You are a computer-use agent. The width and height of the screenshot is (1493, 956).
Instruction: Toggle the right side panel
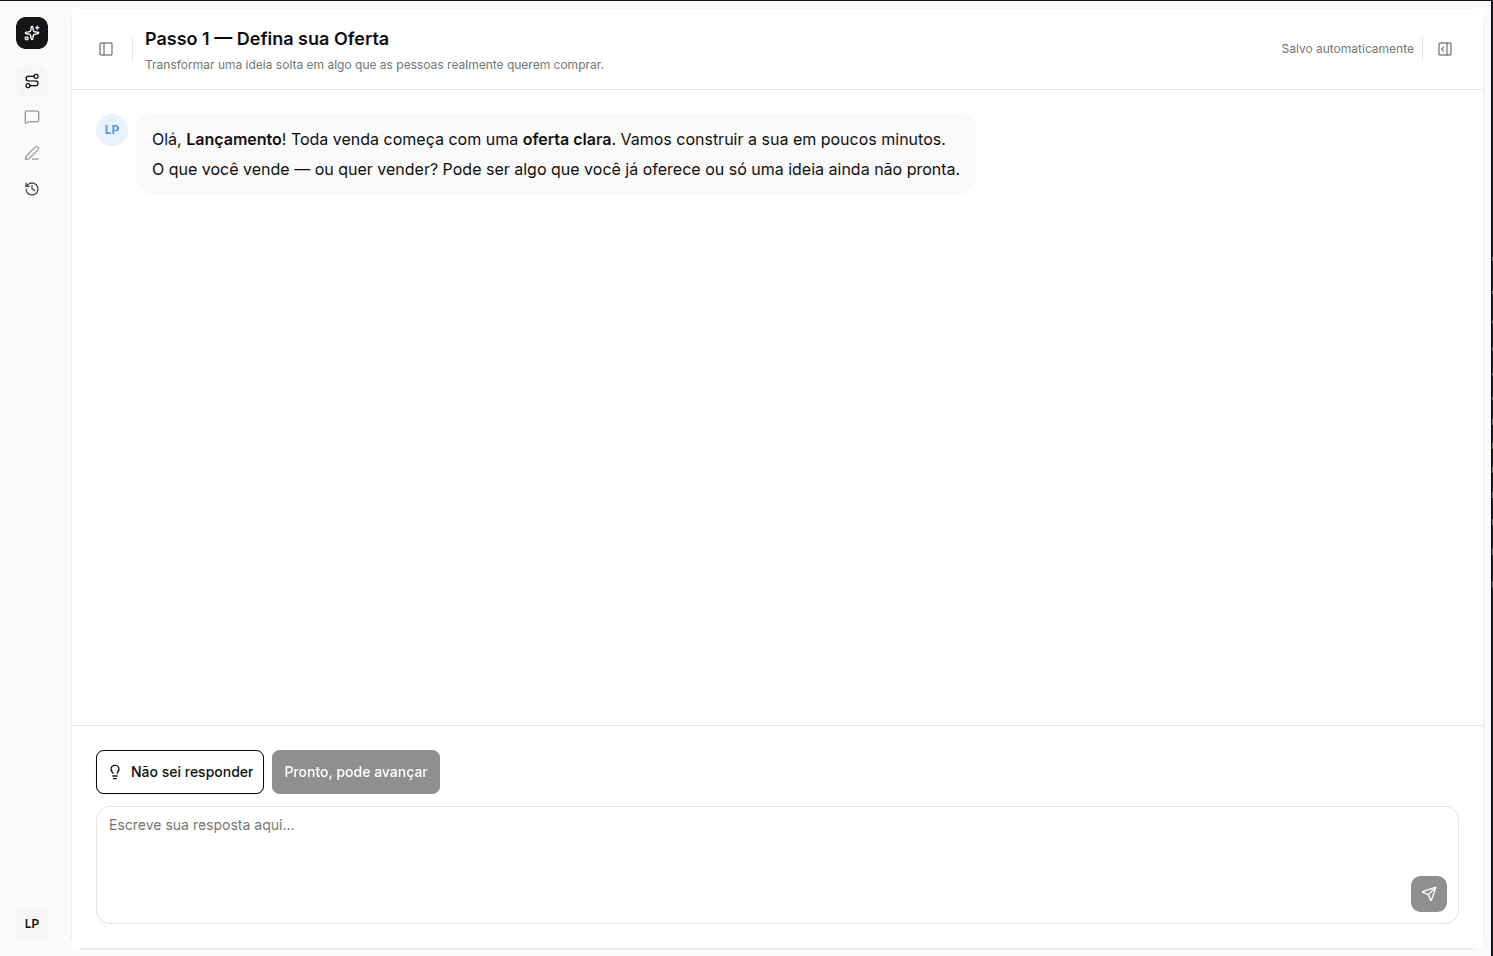click(x=1445, y=49)
